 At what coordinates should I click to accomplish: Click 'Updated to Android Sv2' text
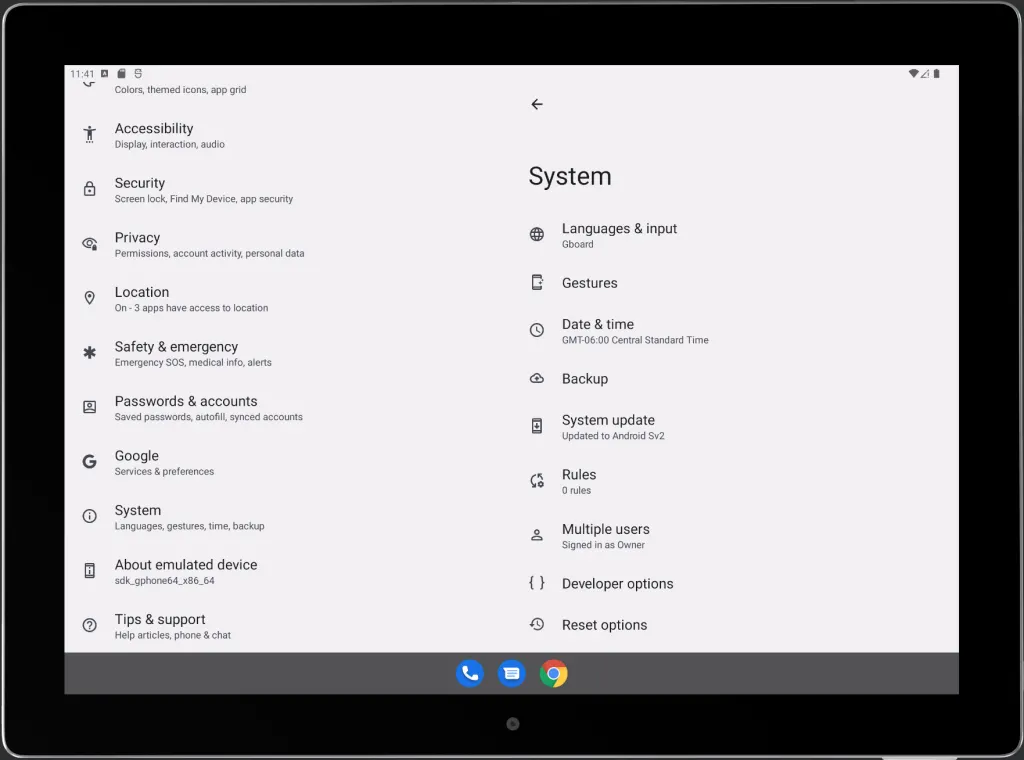pos(613,436)
